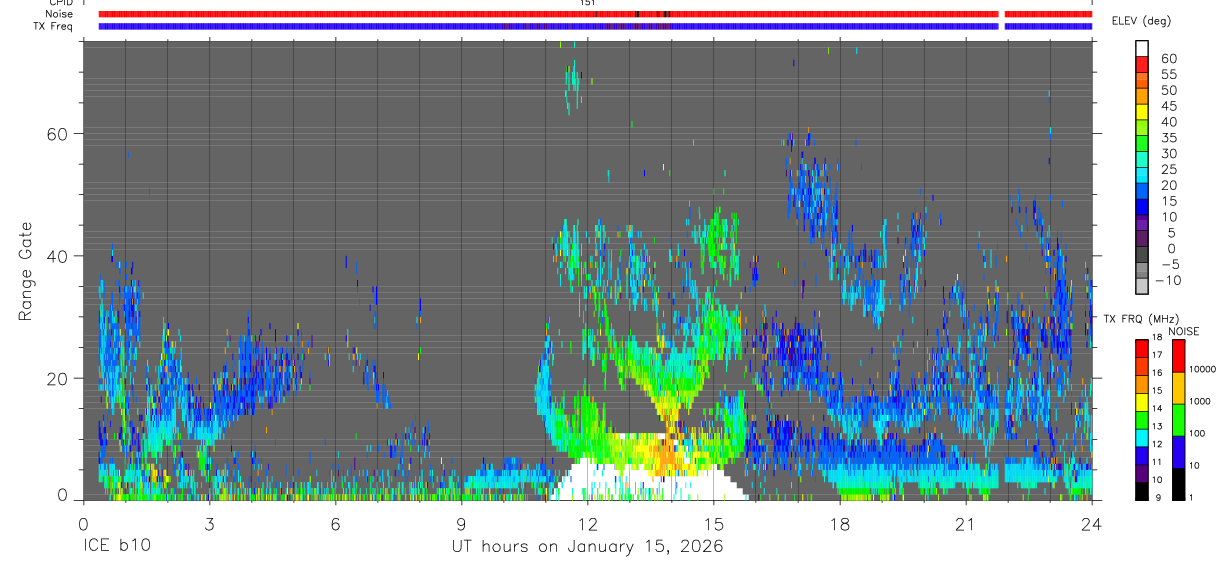The height and width of the screenshot is (567, 1228).
Task: Pick the black 1–10 NOISE swatch
Action: pyautogui.click(x=1178, y=483)
